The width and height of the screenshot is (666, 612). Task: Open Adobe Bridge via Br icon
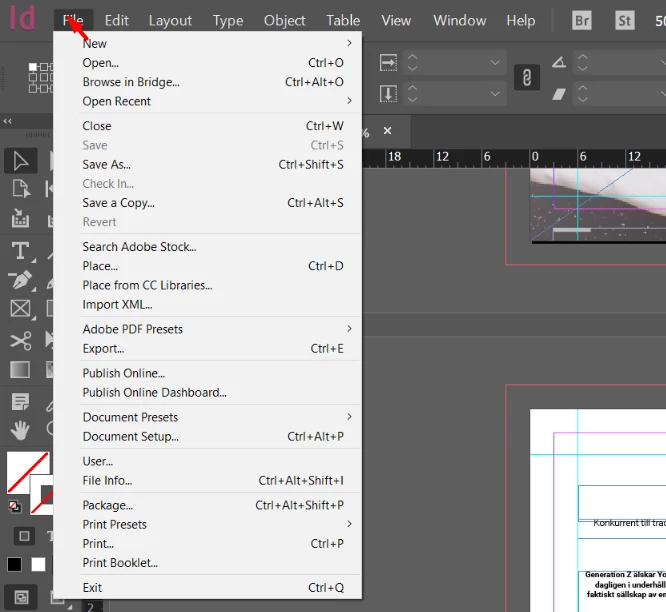(582, 20)
